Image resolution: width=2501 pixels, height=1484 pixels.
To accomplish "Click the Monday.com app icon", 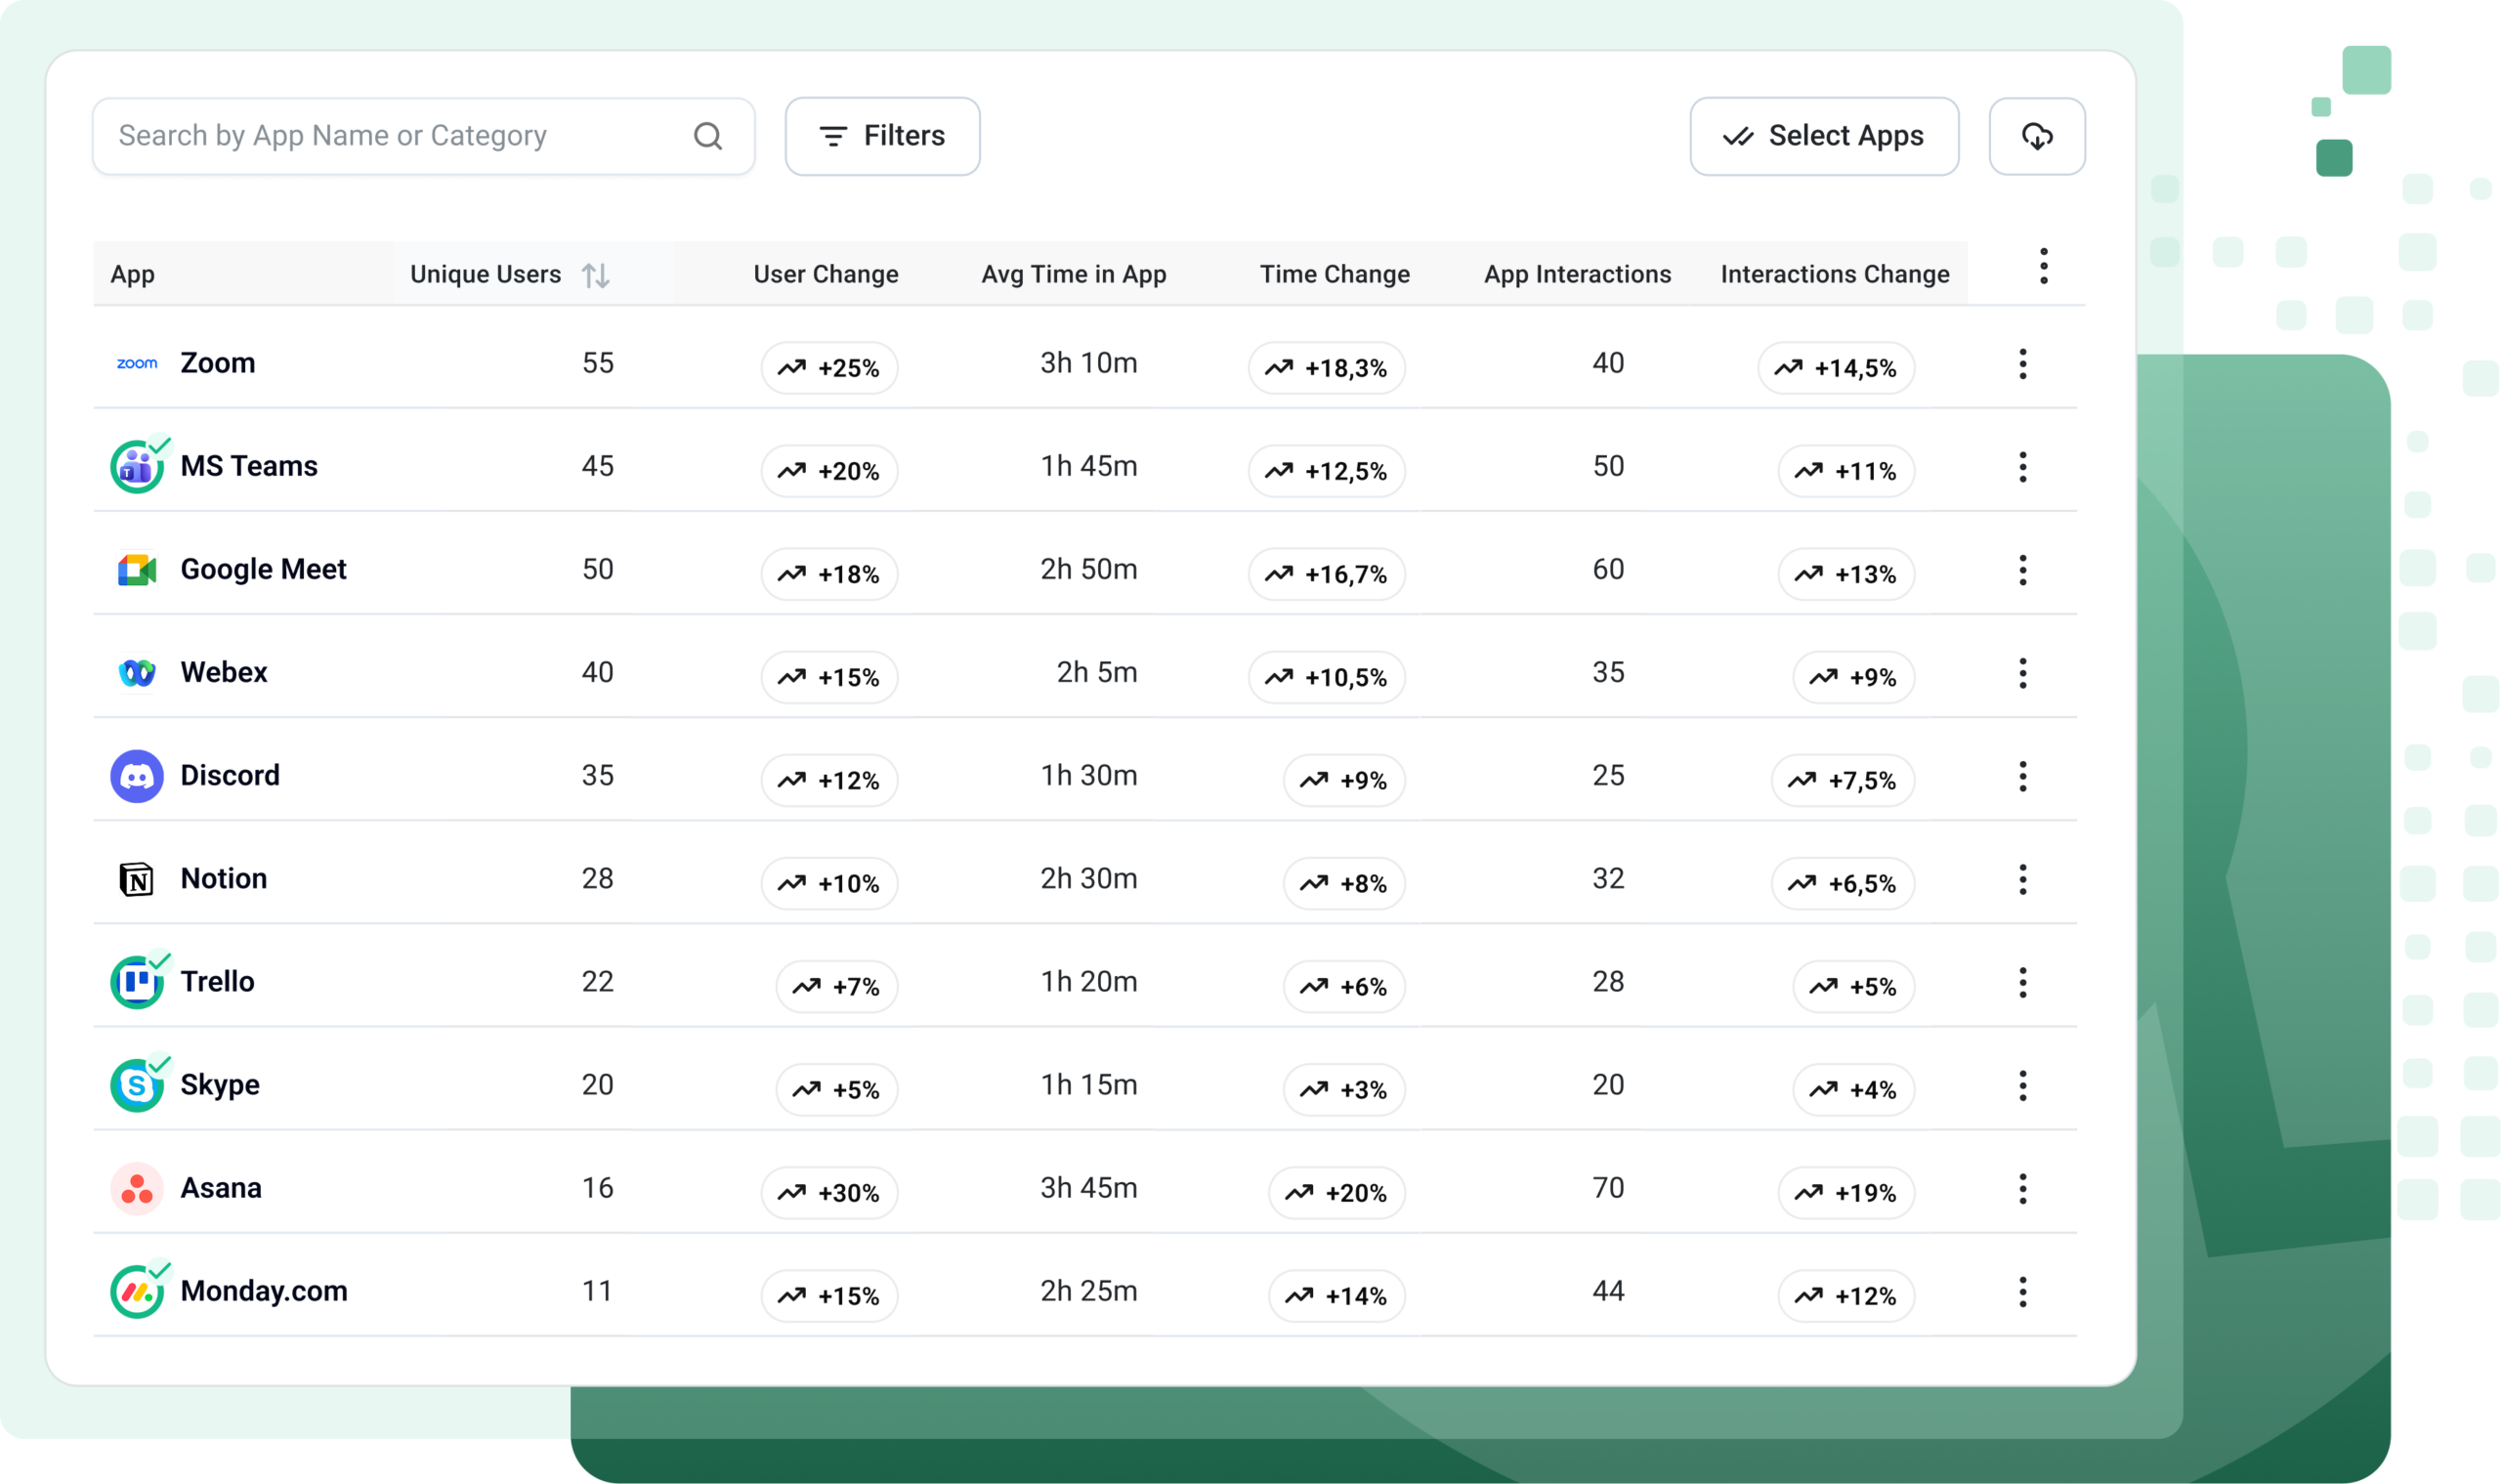I will click(137, 1291).
